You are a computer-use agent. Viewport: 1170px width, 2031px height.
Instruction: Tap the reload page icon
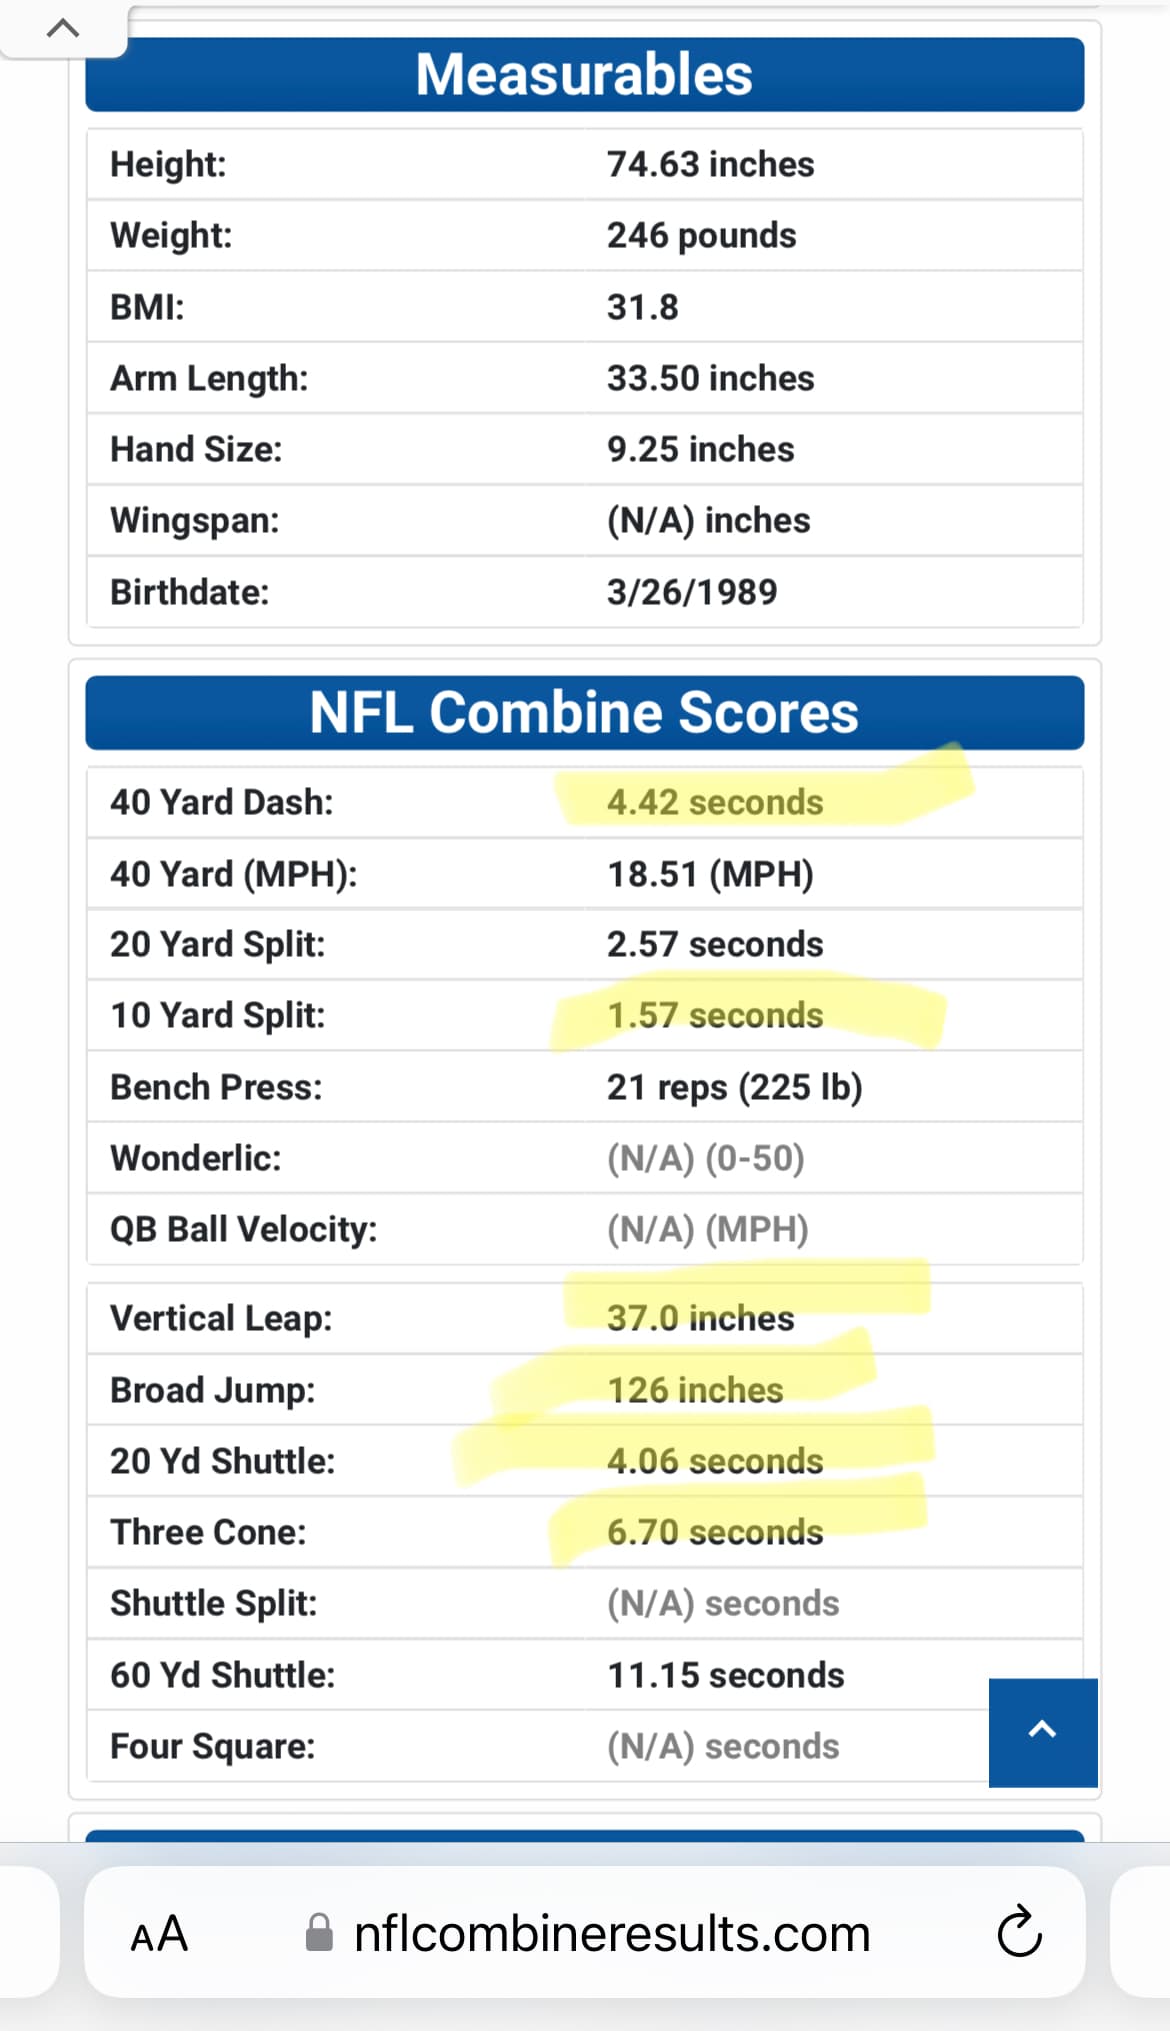point(1019,1931)
